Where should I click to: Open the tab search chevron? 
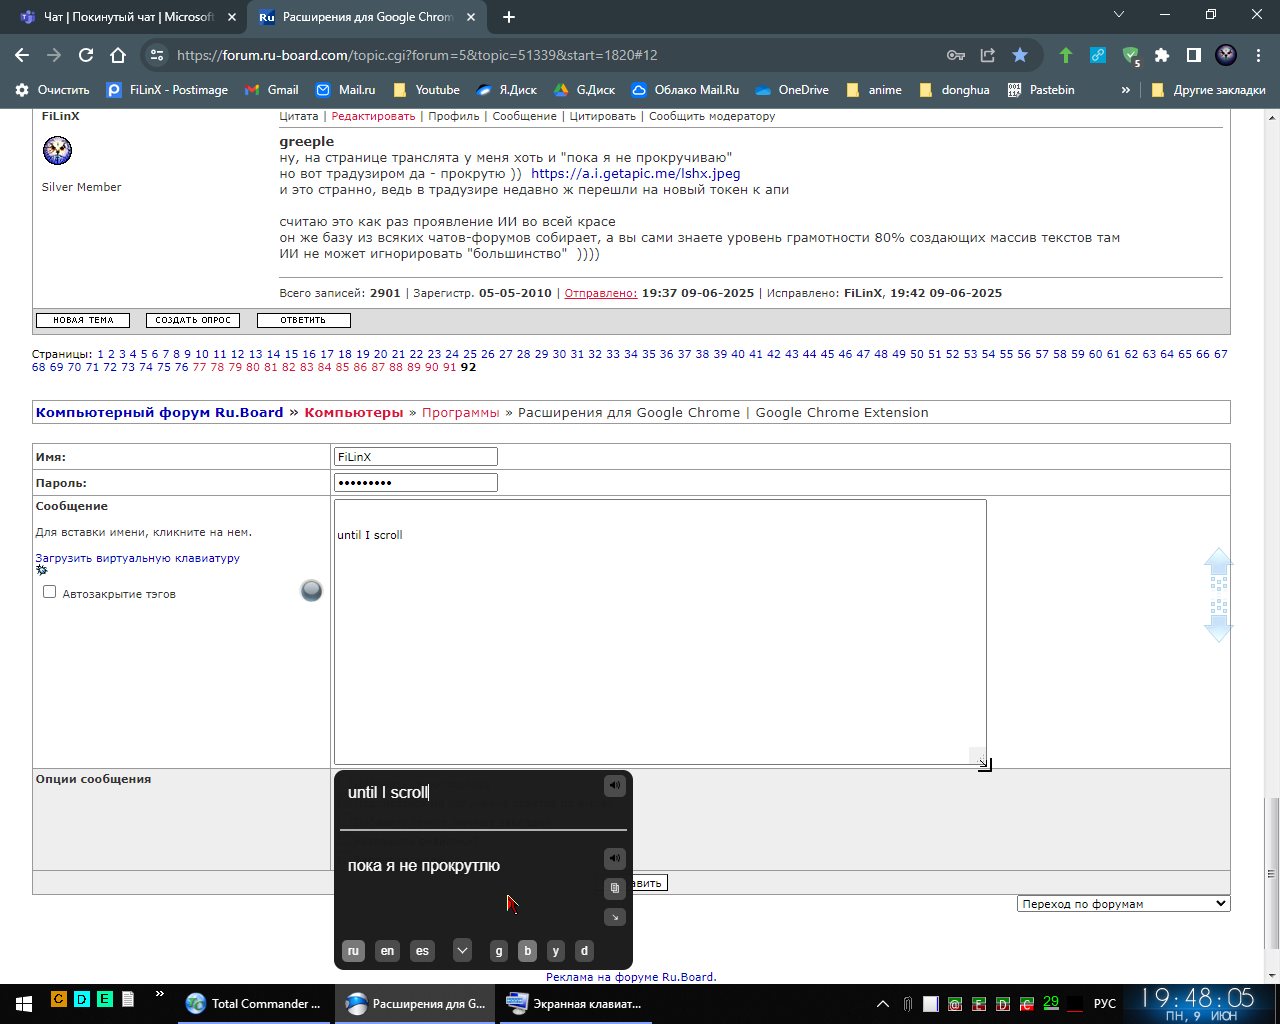(1118, 15)
